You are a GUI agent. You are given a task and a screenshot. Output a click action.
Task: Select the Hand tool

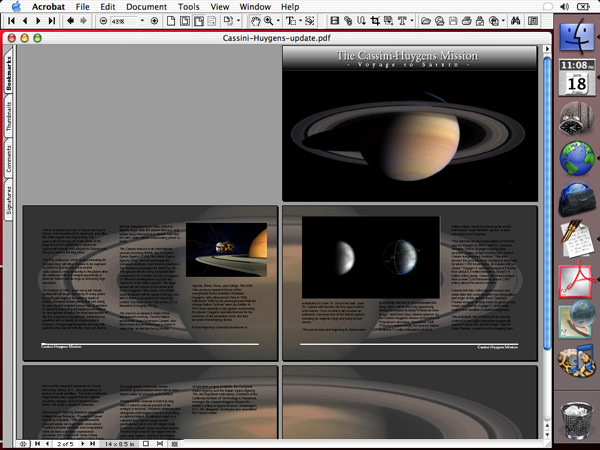click(x=255, y=21)
